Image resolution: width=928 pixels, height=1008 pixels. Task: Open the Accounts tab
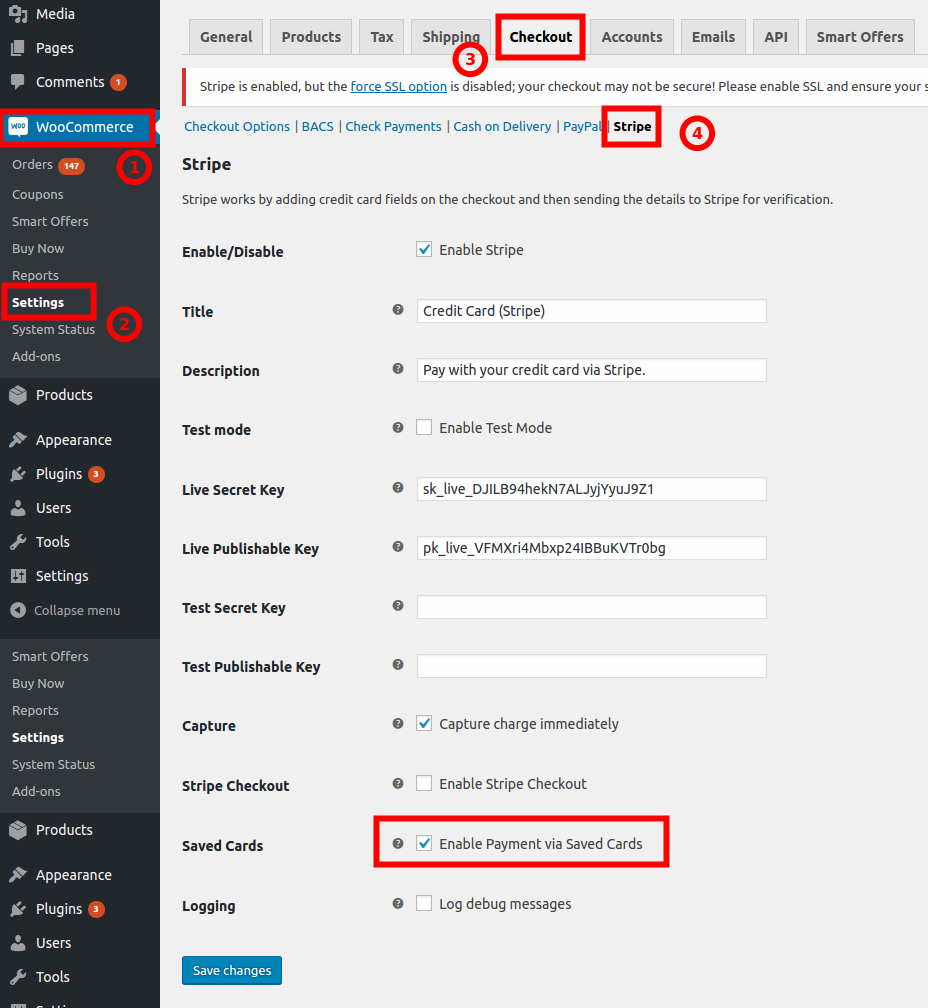(632, 37)
